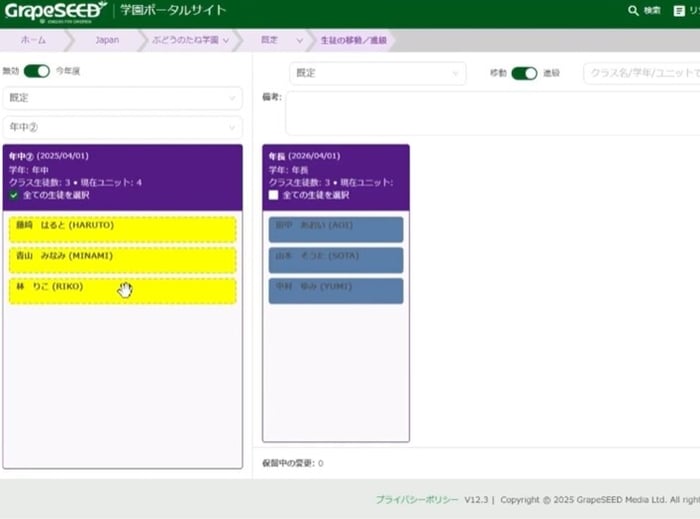
Task: Select student (SOTA) card in 年長
Action: pyautogui.click(x=336, y=260)
